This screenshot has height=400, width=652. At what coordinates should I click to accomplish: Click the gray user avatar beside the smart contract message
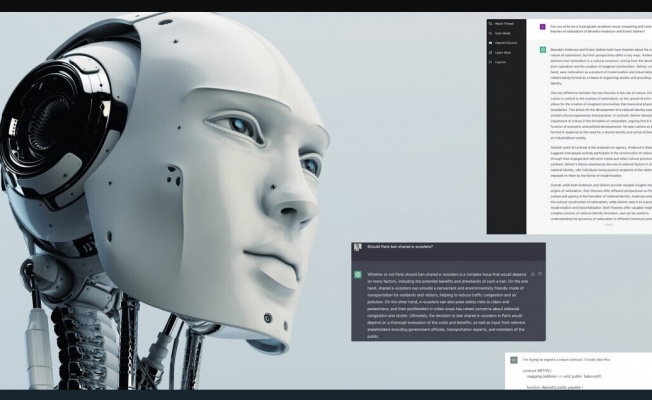point(514,360)
